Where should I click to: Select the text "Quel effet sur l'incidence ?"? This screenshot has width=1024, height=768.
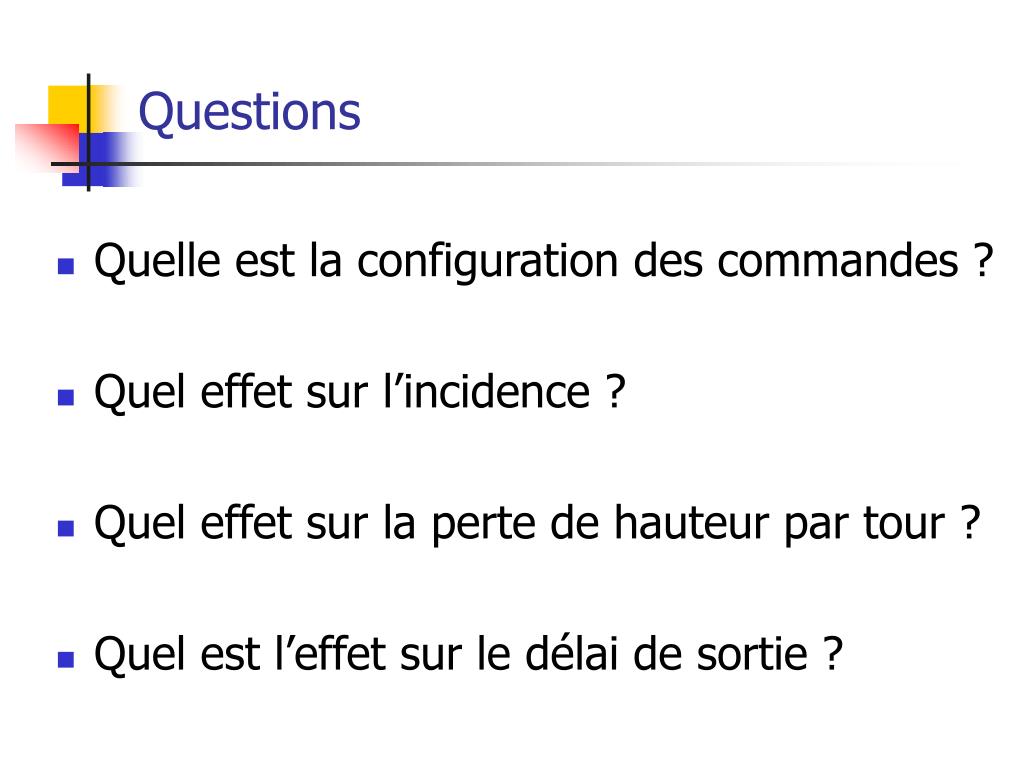pyautogui.click(x=360, y=394)
